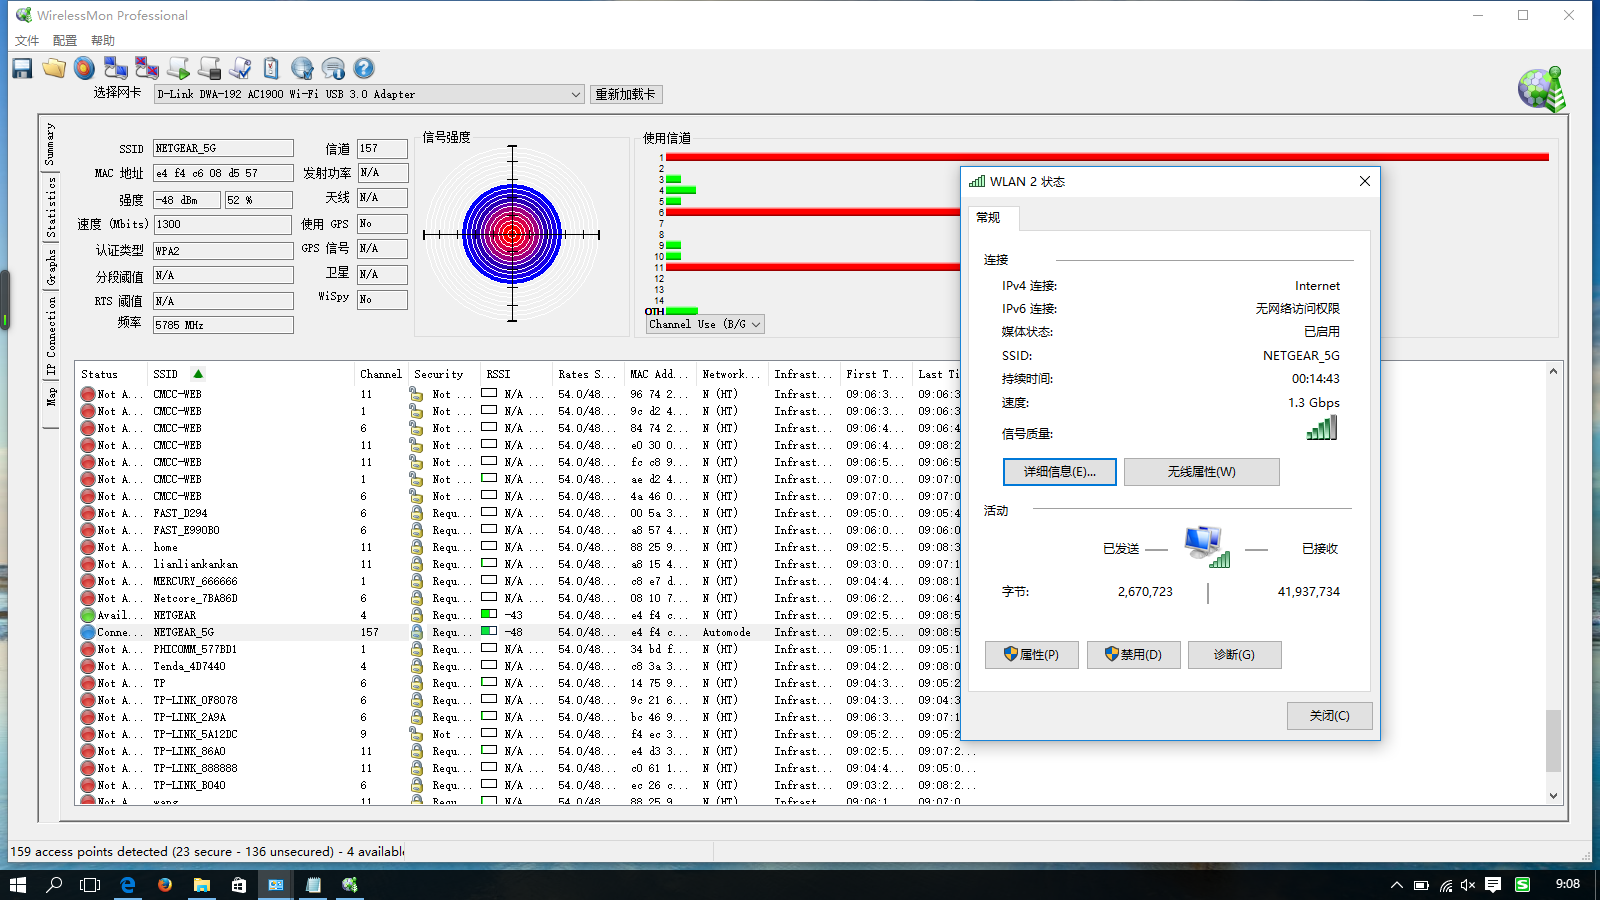This screenshot has width=1600, height=900.
Task: Switch to the IP Connection side tab
Action: pyautogui.click(x=51, y=336)
